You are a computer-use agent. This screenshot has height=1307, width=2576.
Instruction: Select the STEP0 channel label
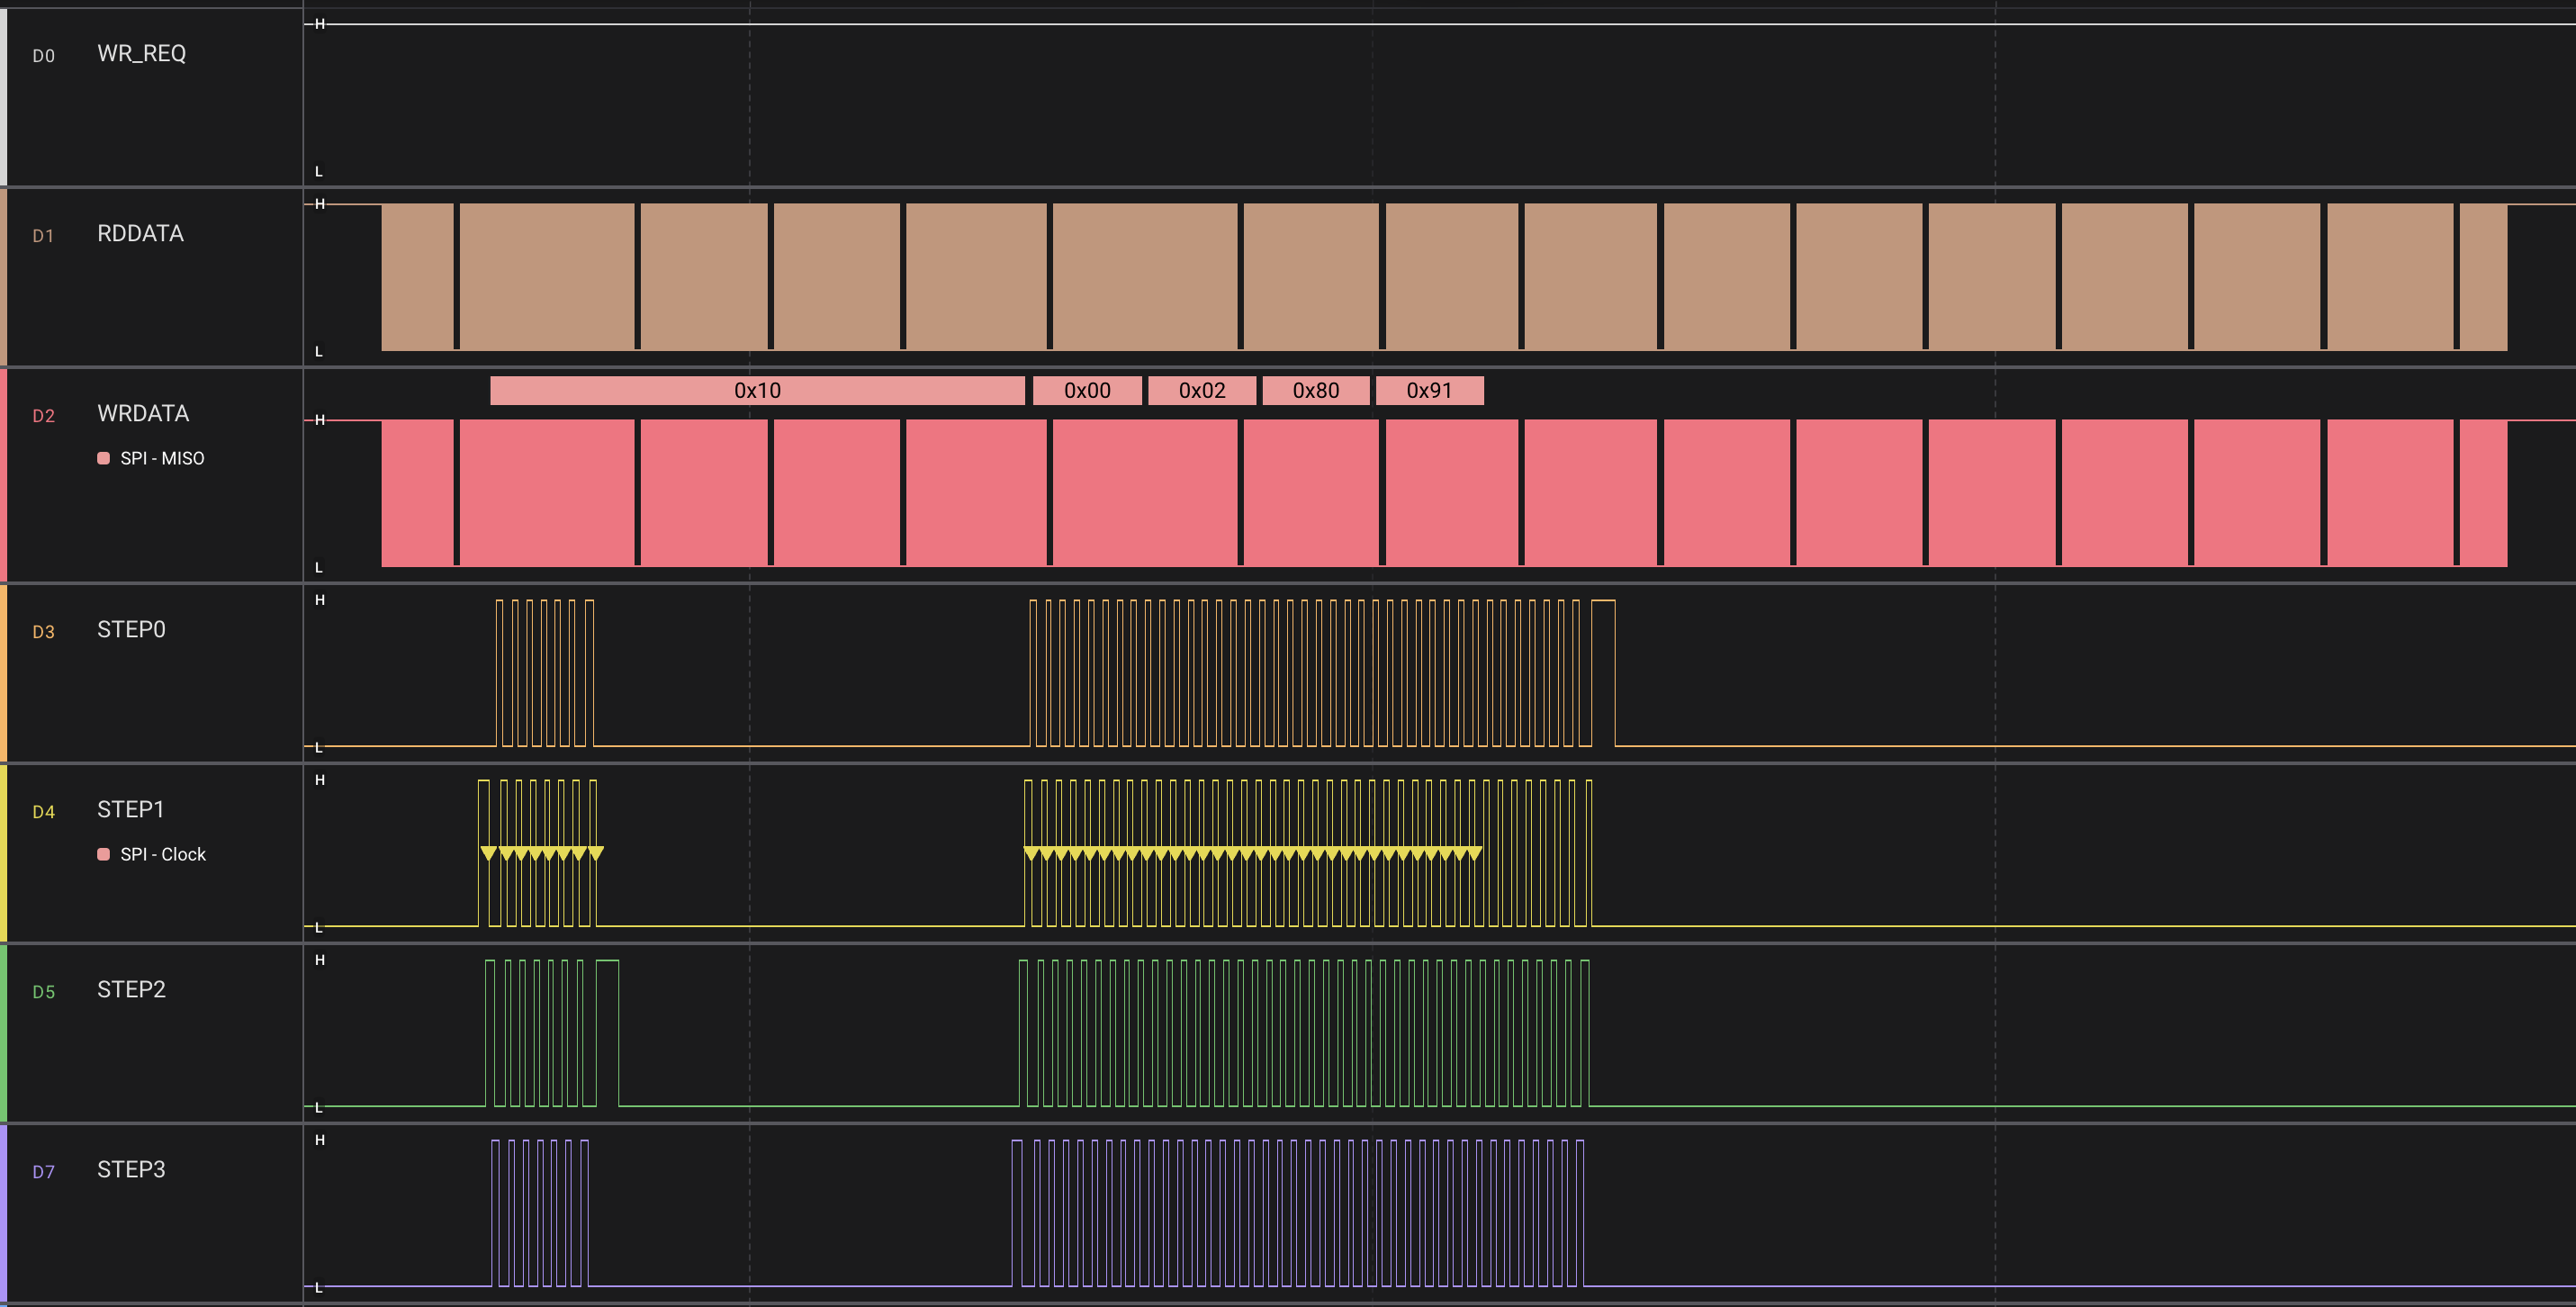[x=131, y=630]
